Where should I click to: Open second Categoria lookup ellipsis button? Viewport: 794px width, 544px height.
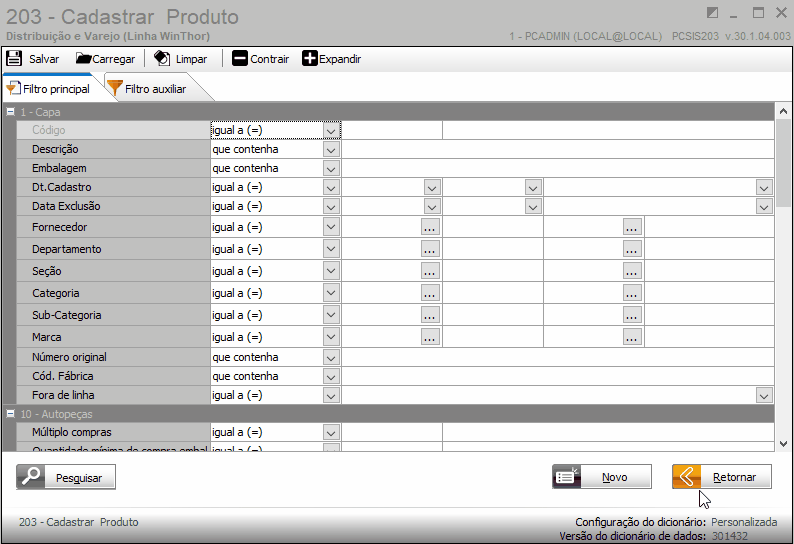click(x=631, y=293)
